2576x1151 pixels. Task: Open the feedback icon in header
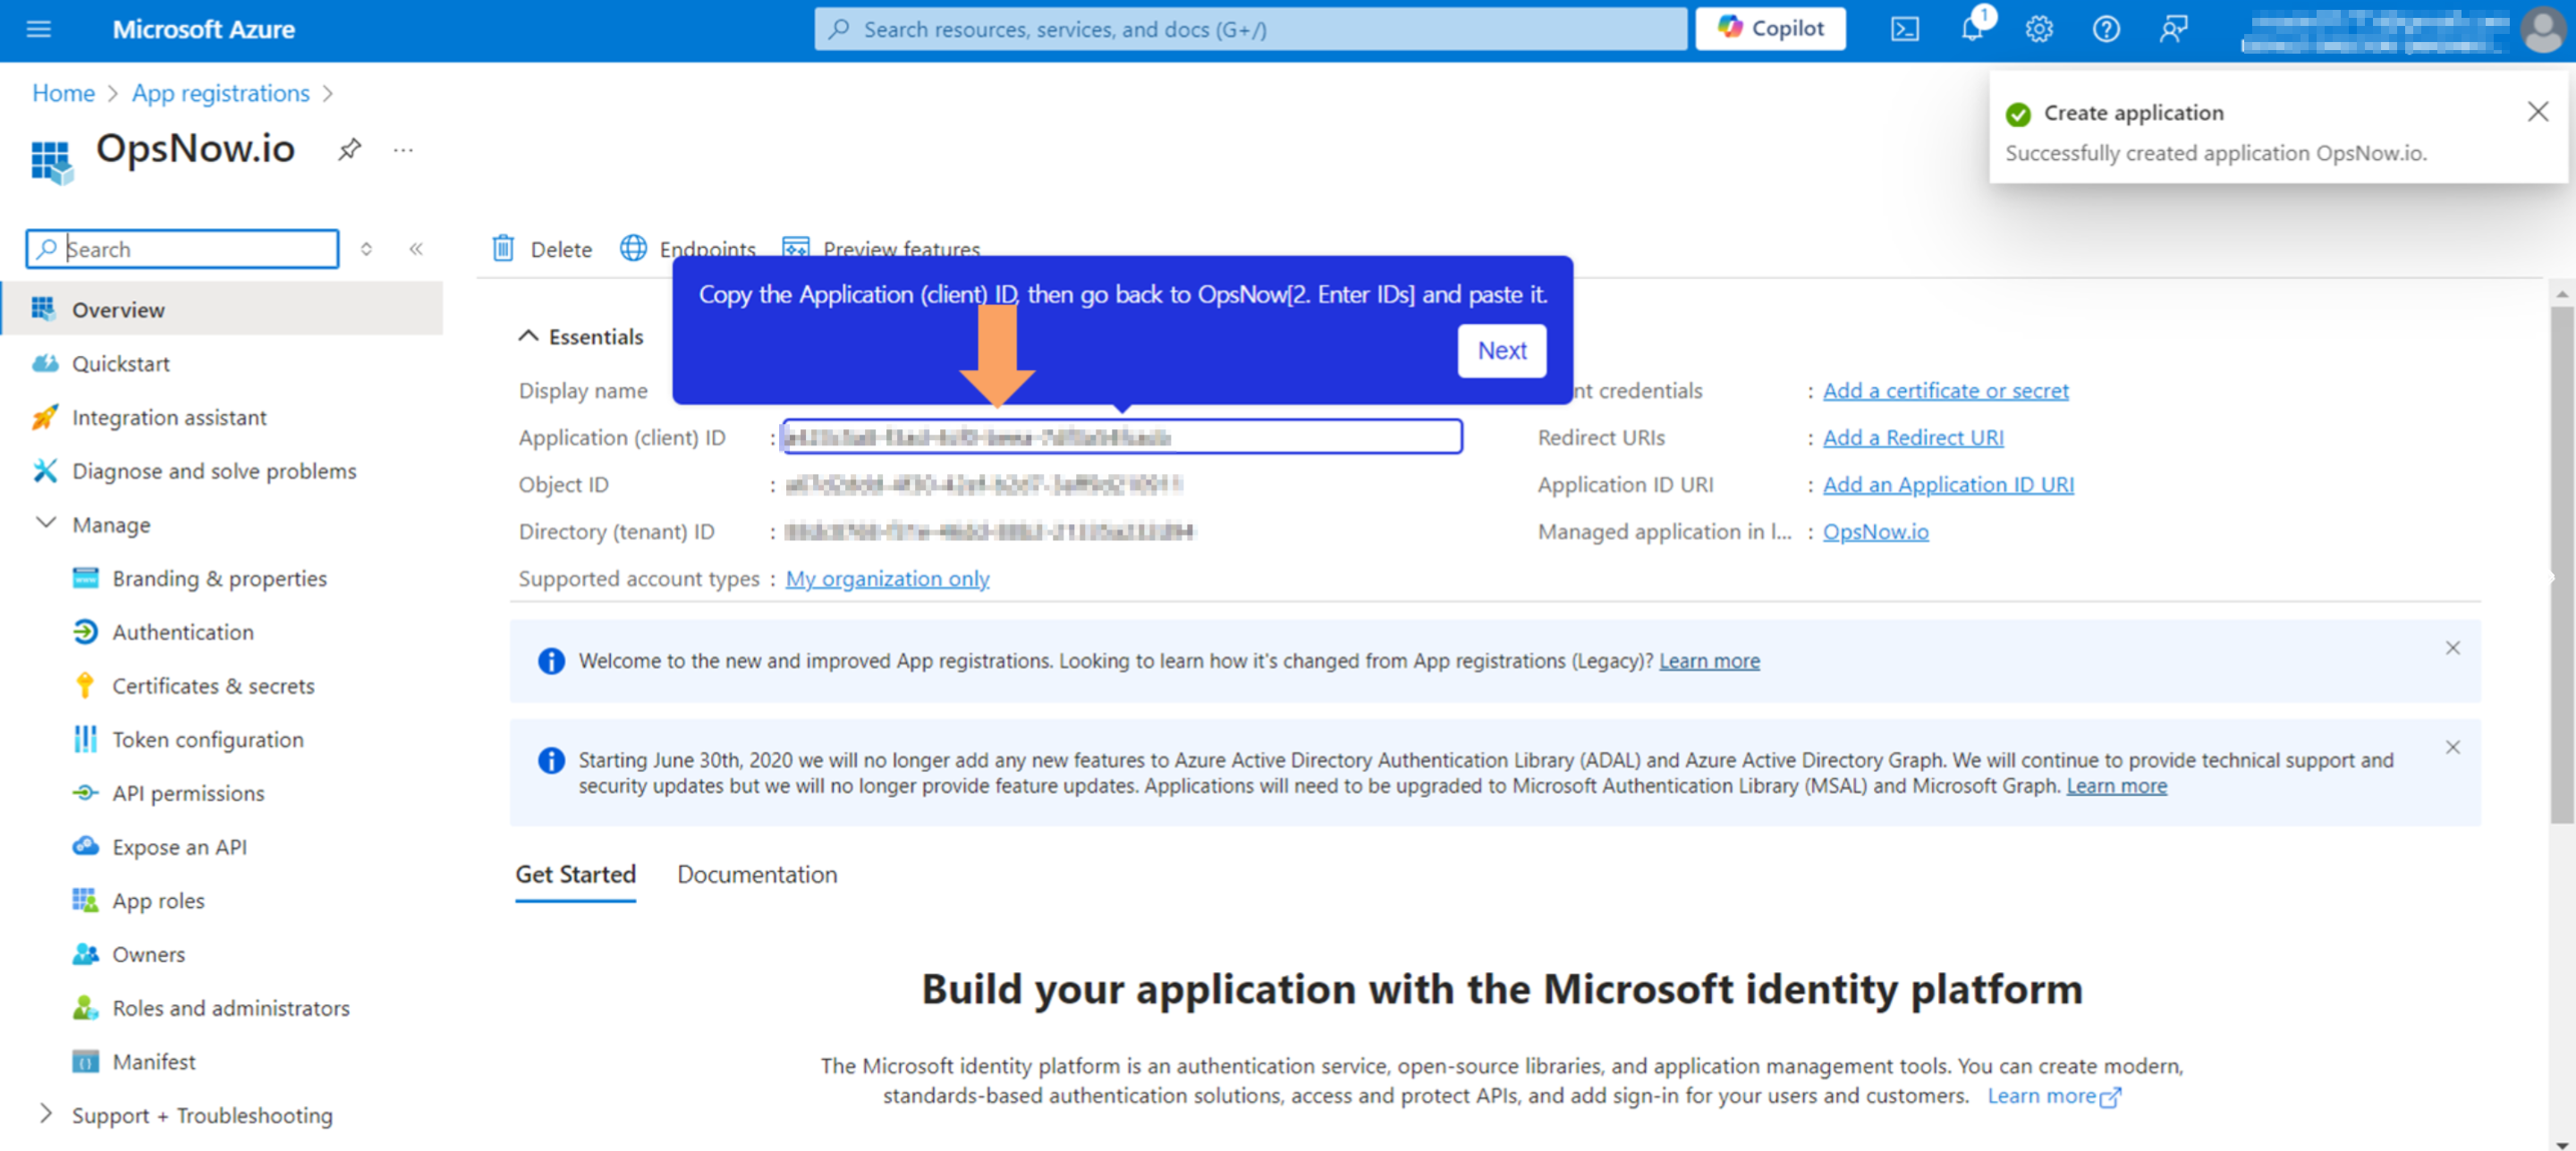tap(2173, 29)
